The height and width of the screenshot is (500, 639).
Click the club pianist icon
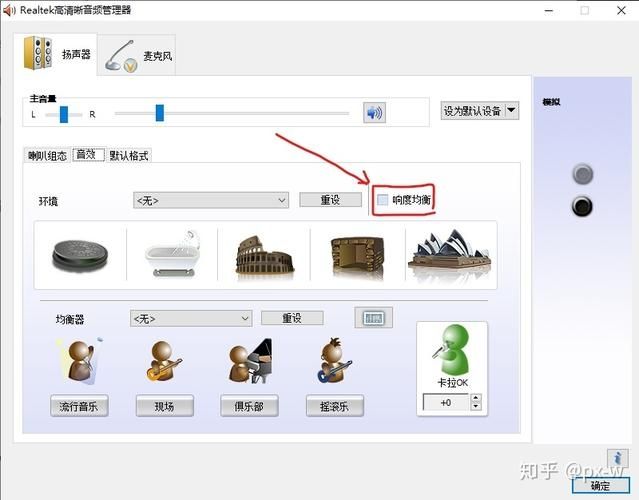pos(250,360)
